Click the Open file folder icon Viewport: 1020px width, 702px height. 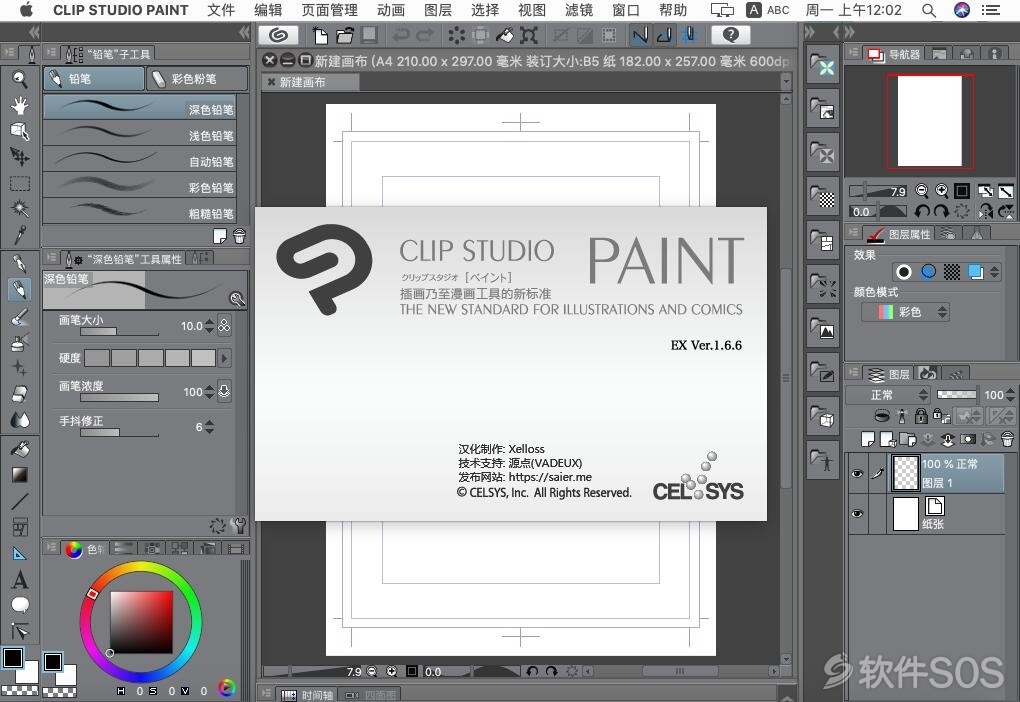coord(345,35)
